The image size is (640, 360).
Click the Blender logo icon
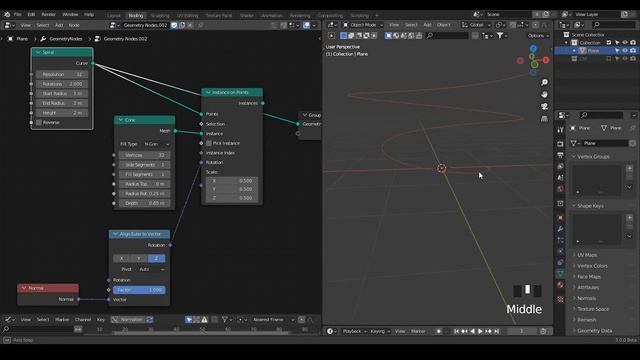pyautogui.click(x=7, y=14)
